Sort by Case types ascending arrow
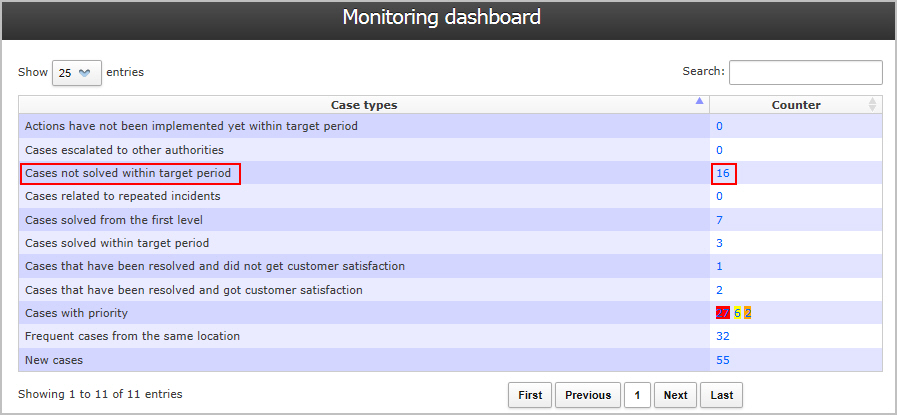The image size is (897, 415). pos(698,101)
